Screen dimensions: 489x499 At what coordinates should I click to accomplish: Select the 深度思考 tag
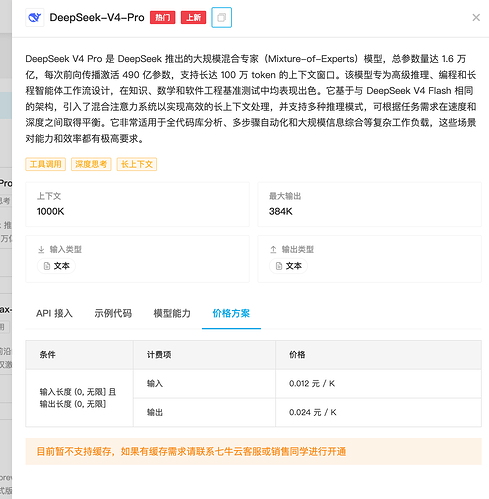coord(91,164)
